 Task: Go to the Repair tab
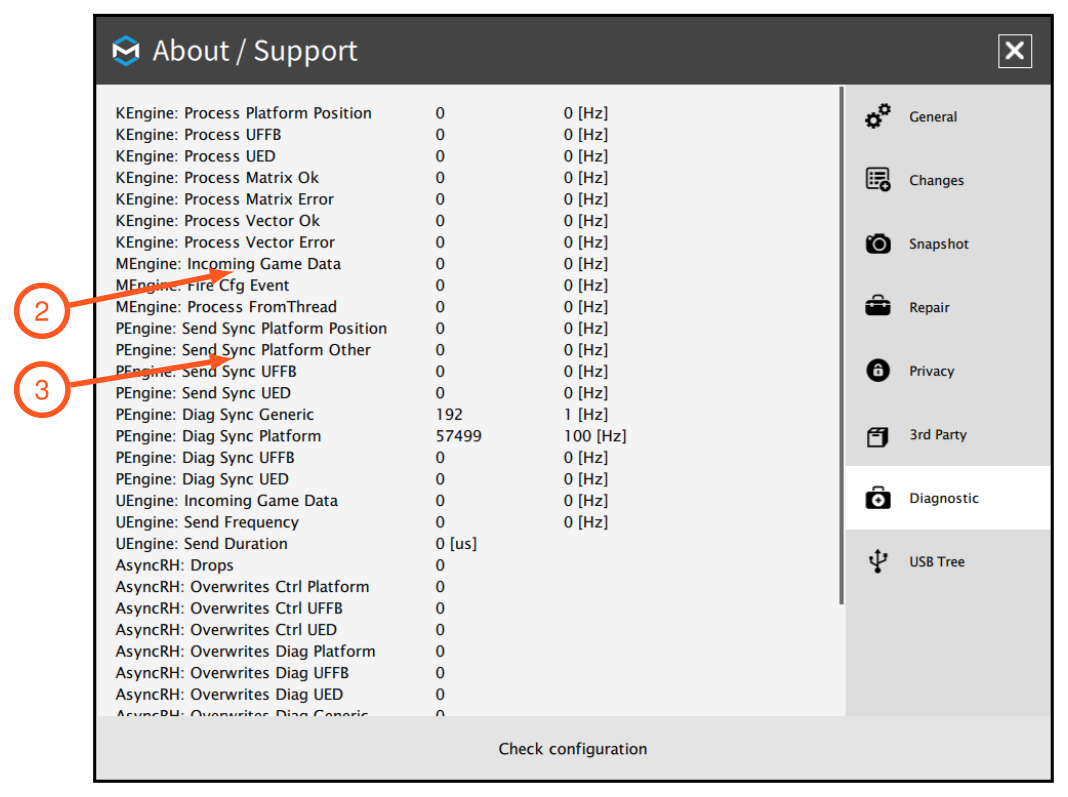947,307
